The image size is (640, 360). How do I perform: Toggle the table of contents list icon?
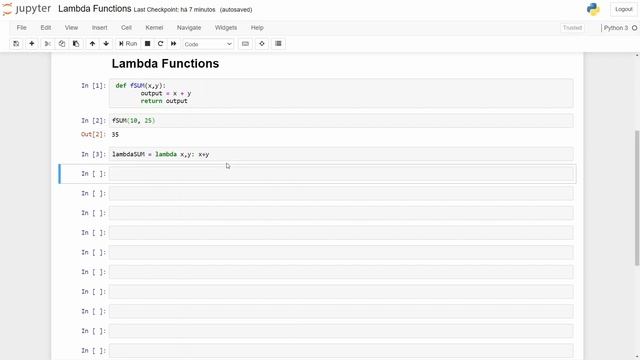click(278, 44)
